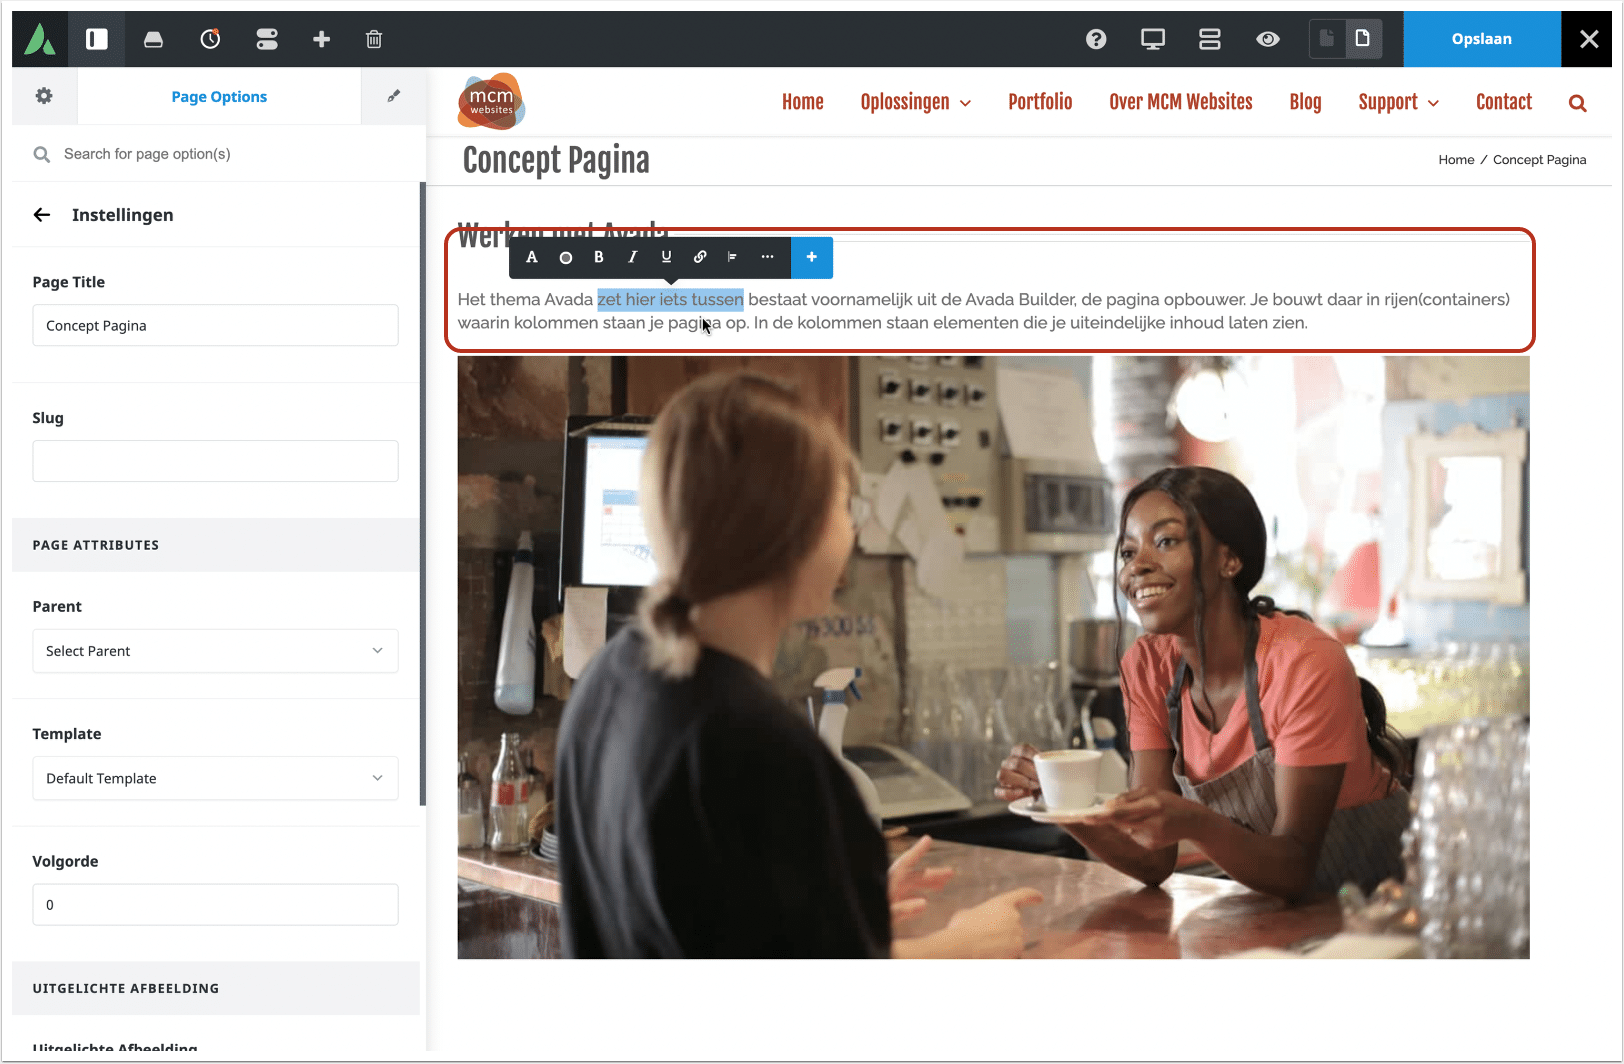Open the Blog menu item

point(1305,102)
